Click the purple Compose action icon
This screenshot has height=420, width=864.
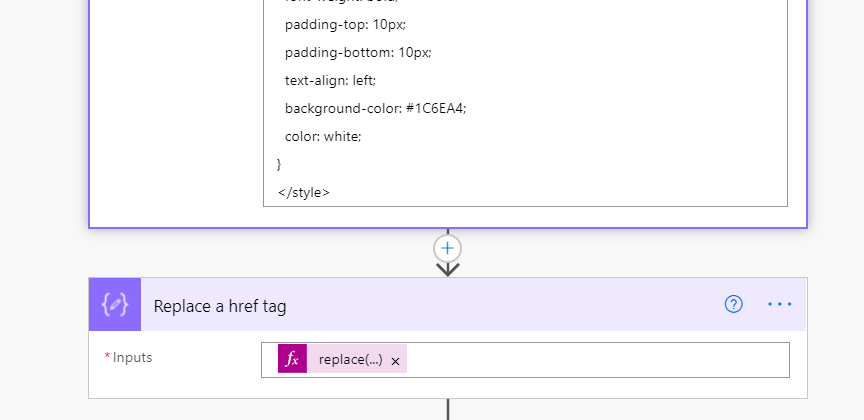(116, 305)
